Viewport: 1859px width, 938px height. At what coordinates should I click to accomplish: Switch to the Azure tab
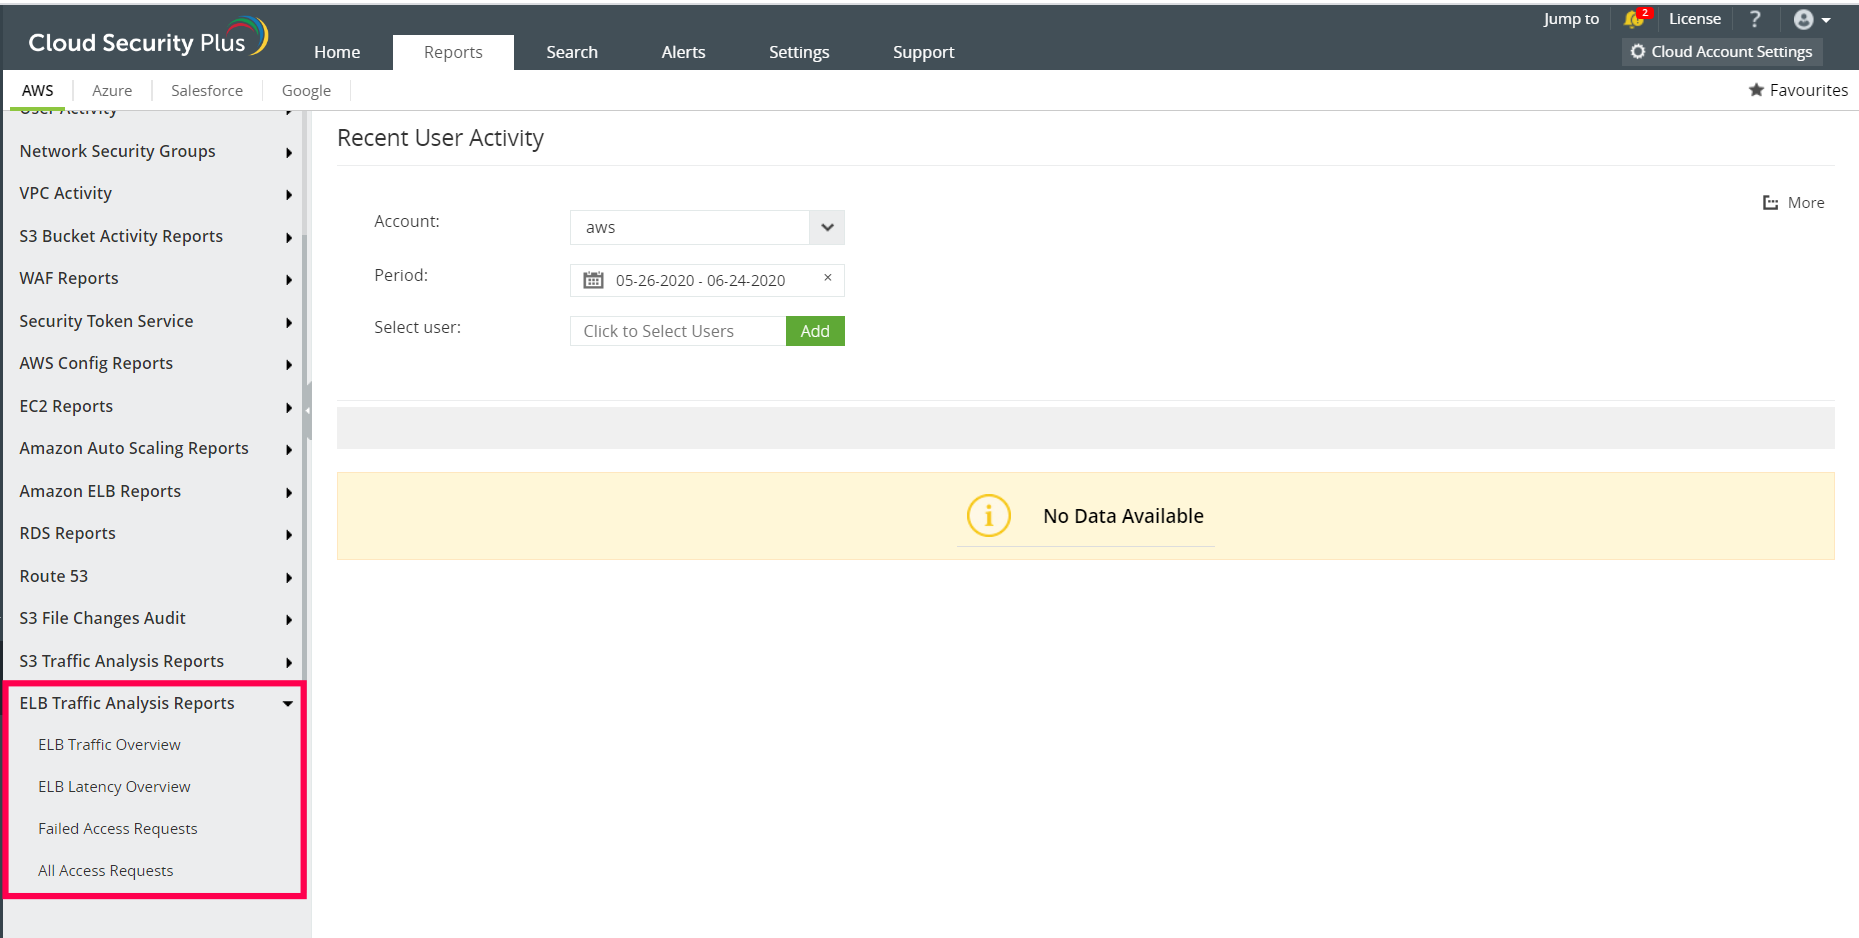[x=111, y=90]
